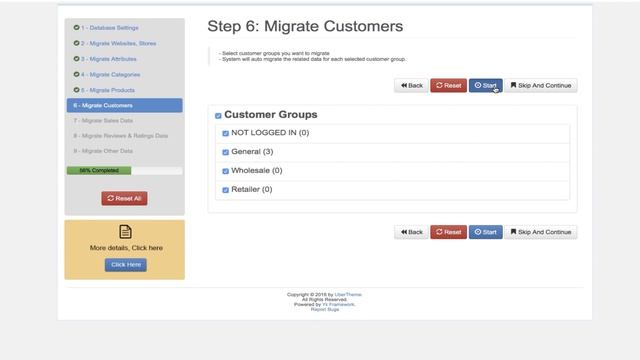640x360 pixels.
Task: Open step 9 Migrate Other Data
Action: tap(103, 151)
